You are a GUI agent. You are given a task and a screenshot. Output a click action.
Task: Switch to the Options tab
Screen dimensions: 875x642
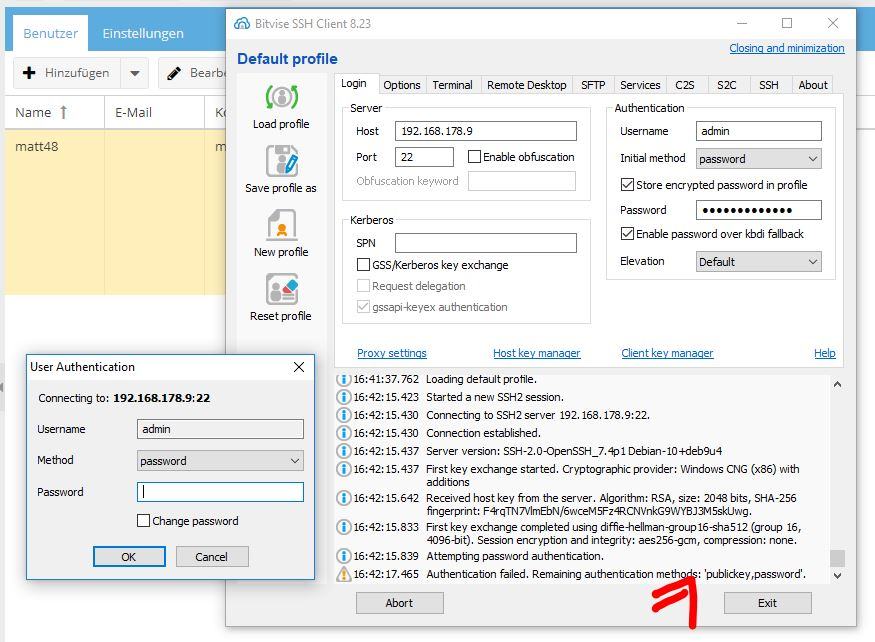(402, 85)
